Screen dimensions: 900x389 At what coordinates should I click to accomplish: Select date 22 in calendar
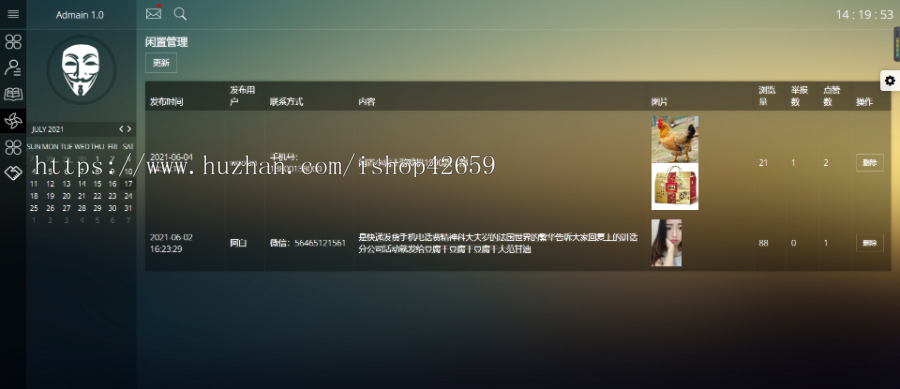click(x=98, y=196)
